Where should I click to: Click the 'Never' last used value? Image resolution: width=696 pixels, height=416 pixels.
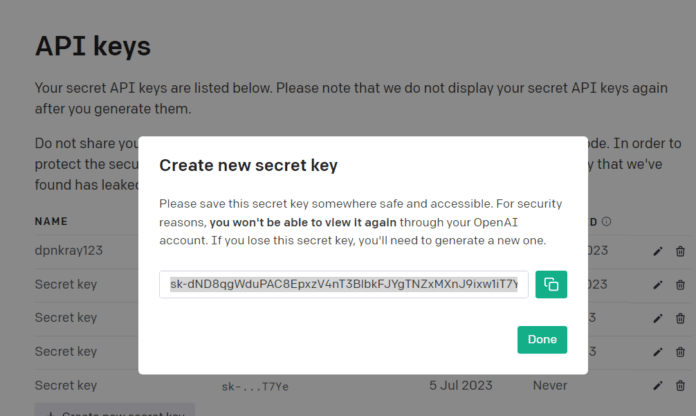[549, 385]
